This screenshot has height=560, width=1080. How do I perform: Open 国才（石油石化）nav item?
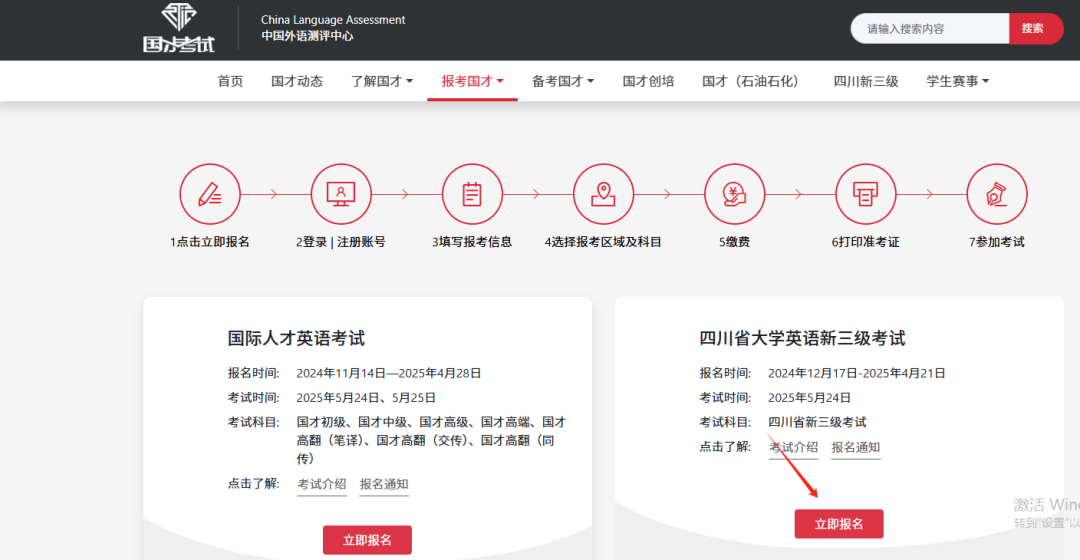pyautogui.click(x=754, y=81)
